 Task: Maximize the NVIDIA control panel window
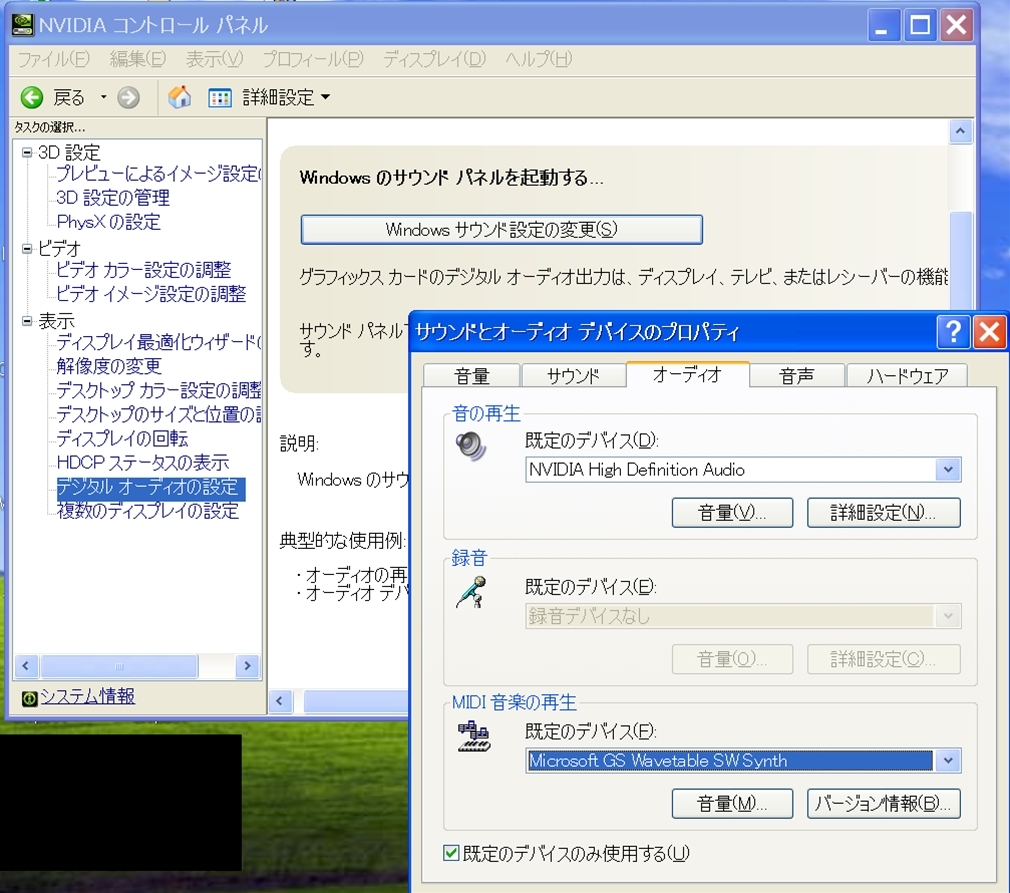coord(919,25)
